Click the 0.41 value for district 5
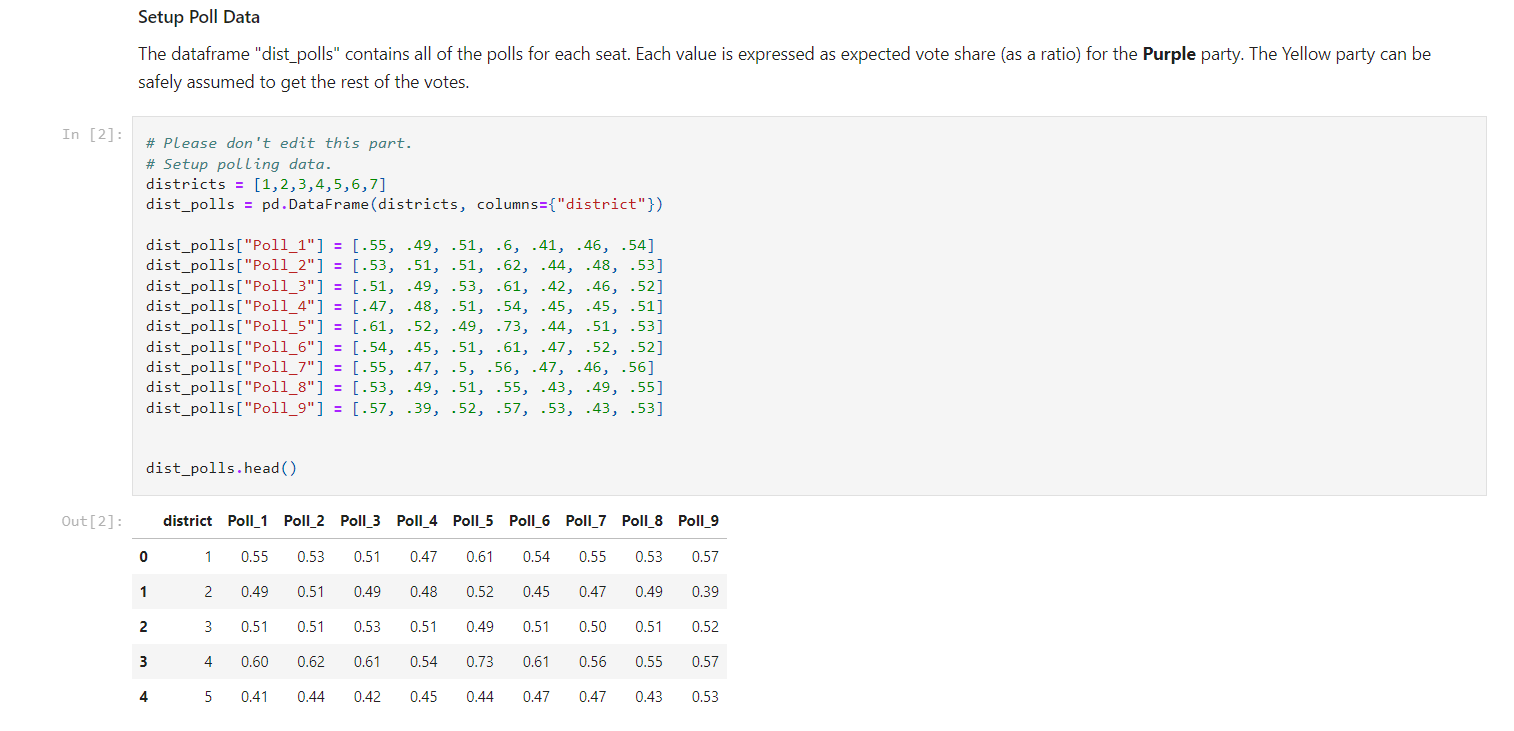The width and height of the screenshot is (1514, 731). 255,696
